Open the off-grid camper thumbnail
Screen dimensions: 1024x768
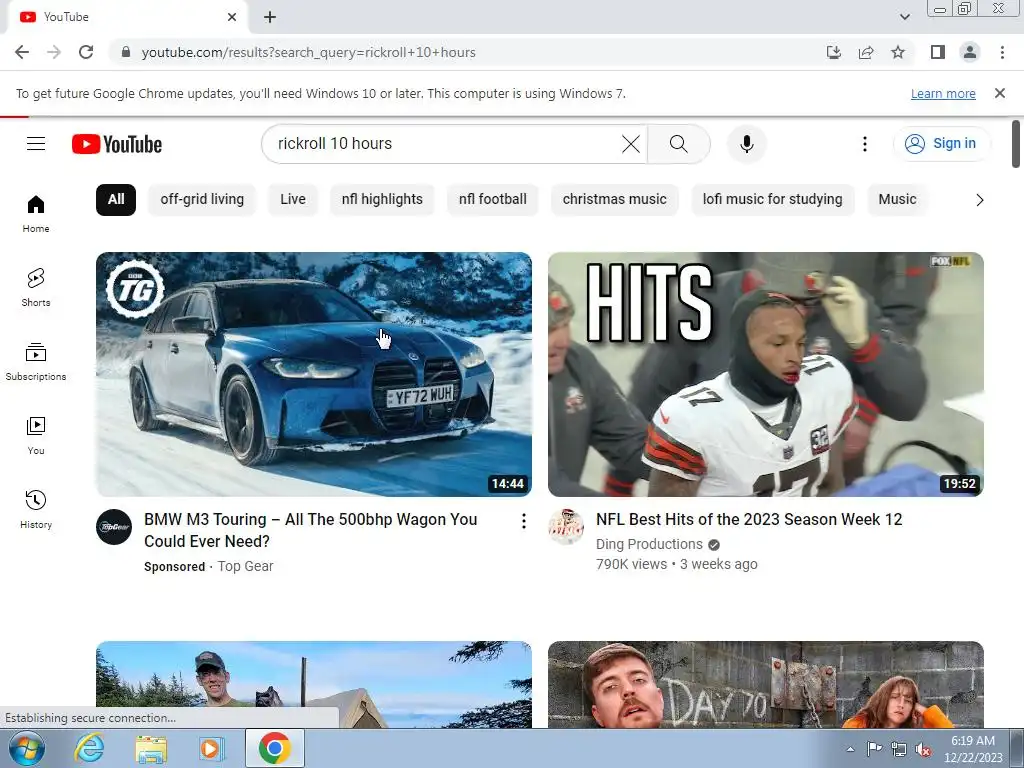click(313, 684)
